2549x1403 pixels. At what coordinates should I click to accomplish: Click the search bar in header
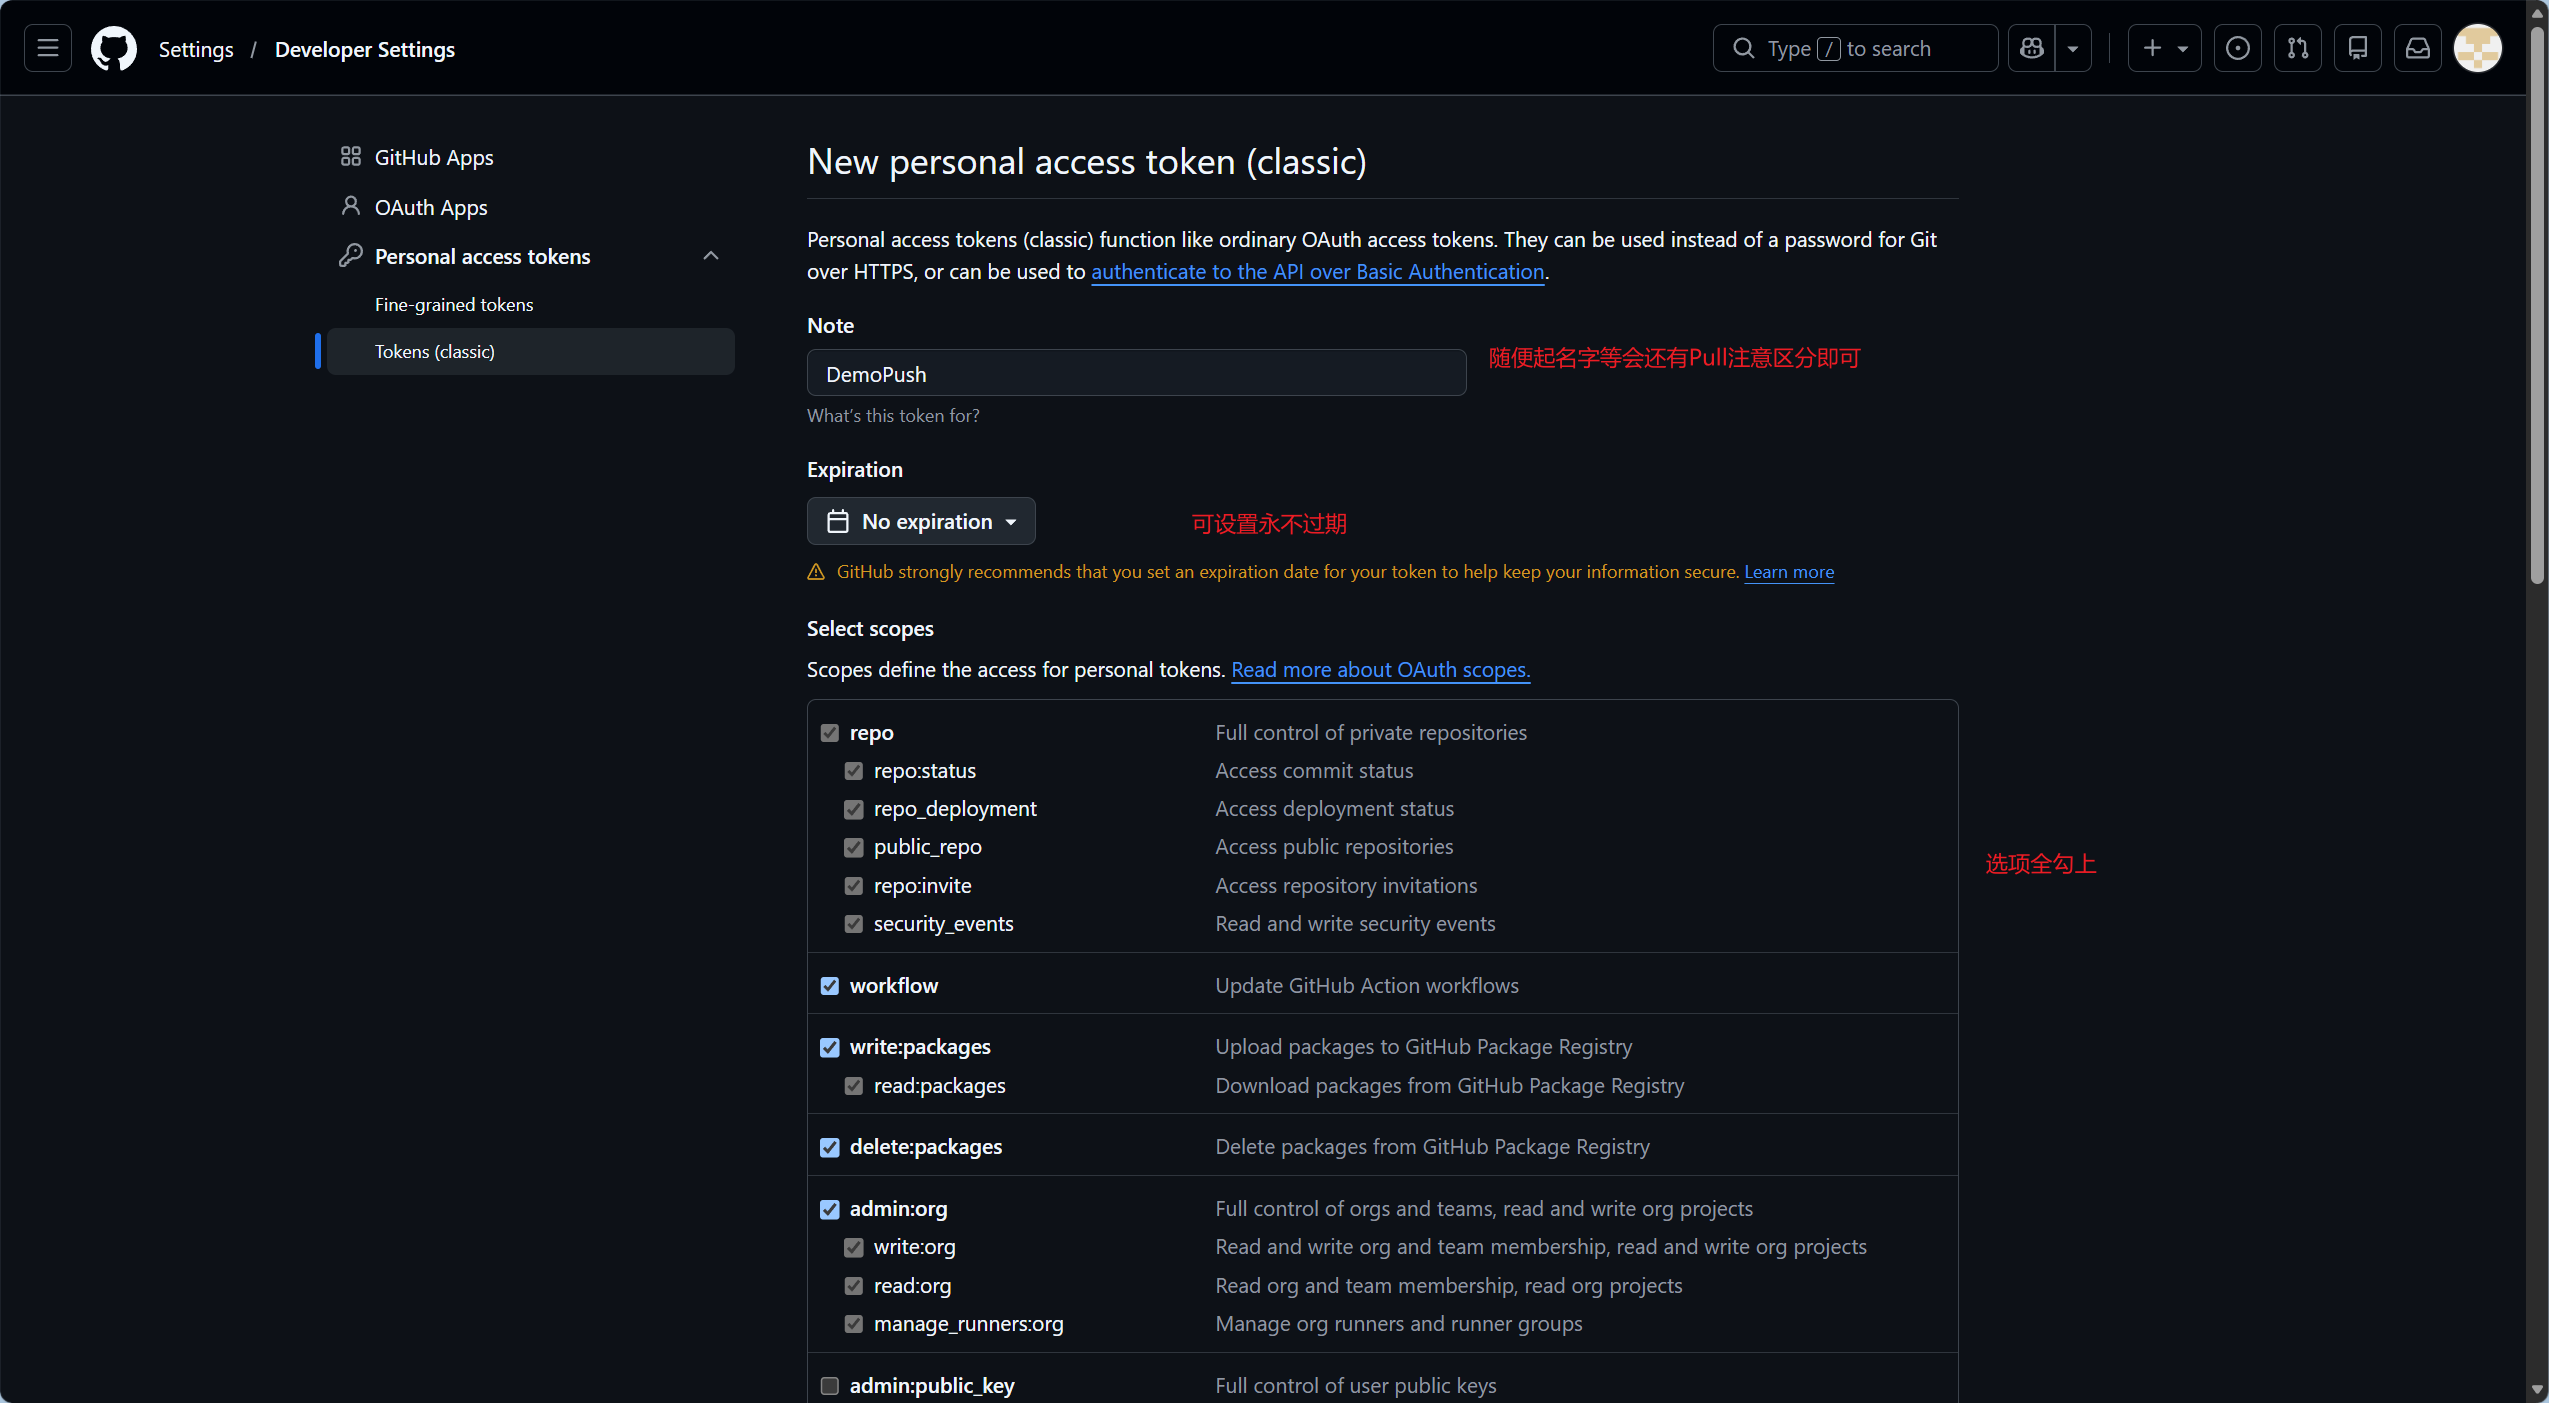click(1855, 48)
